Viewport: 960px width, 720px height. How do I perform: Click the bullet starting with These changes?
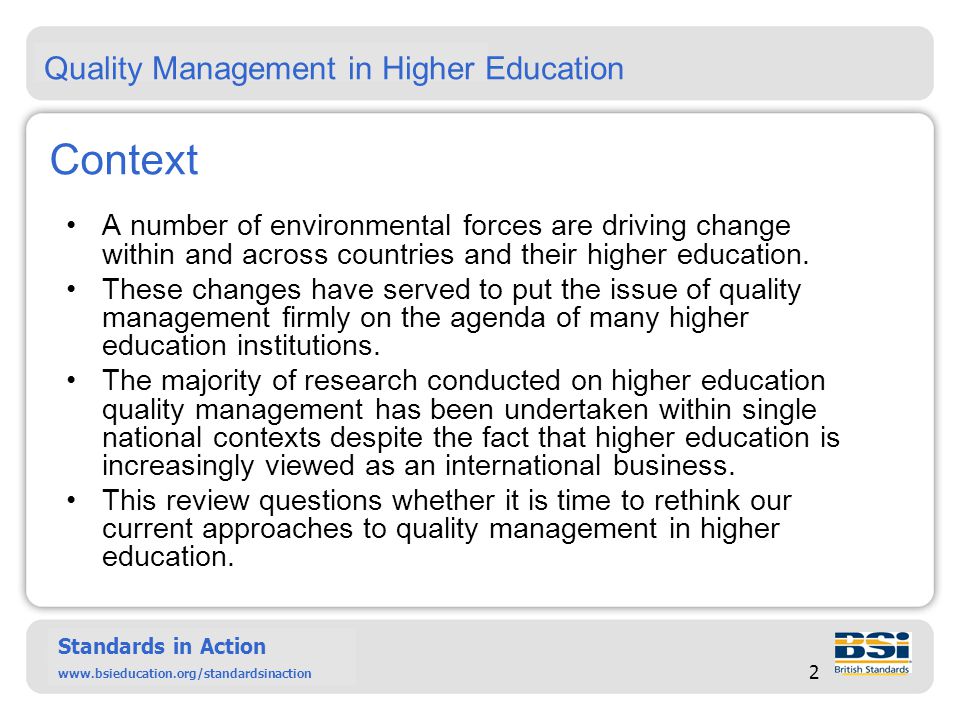point(452,317)
